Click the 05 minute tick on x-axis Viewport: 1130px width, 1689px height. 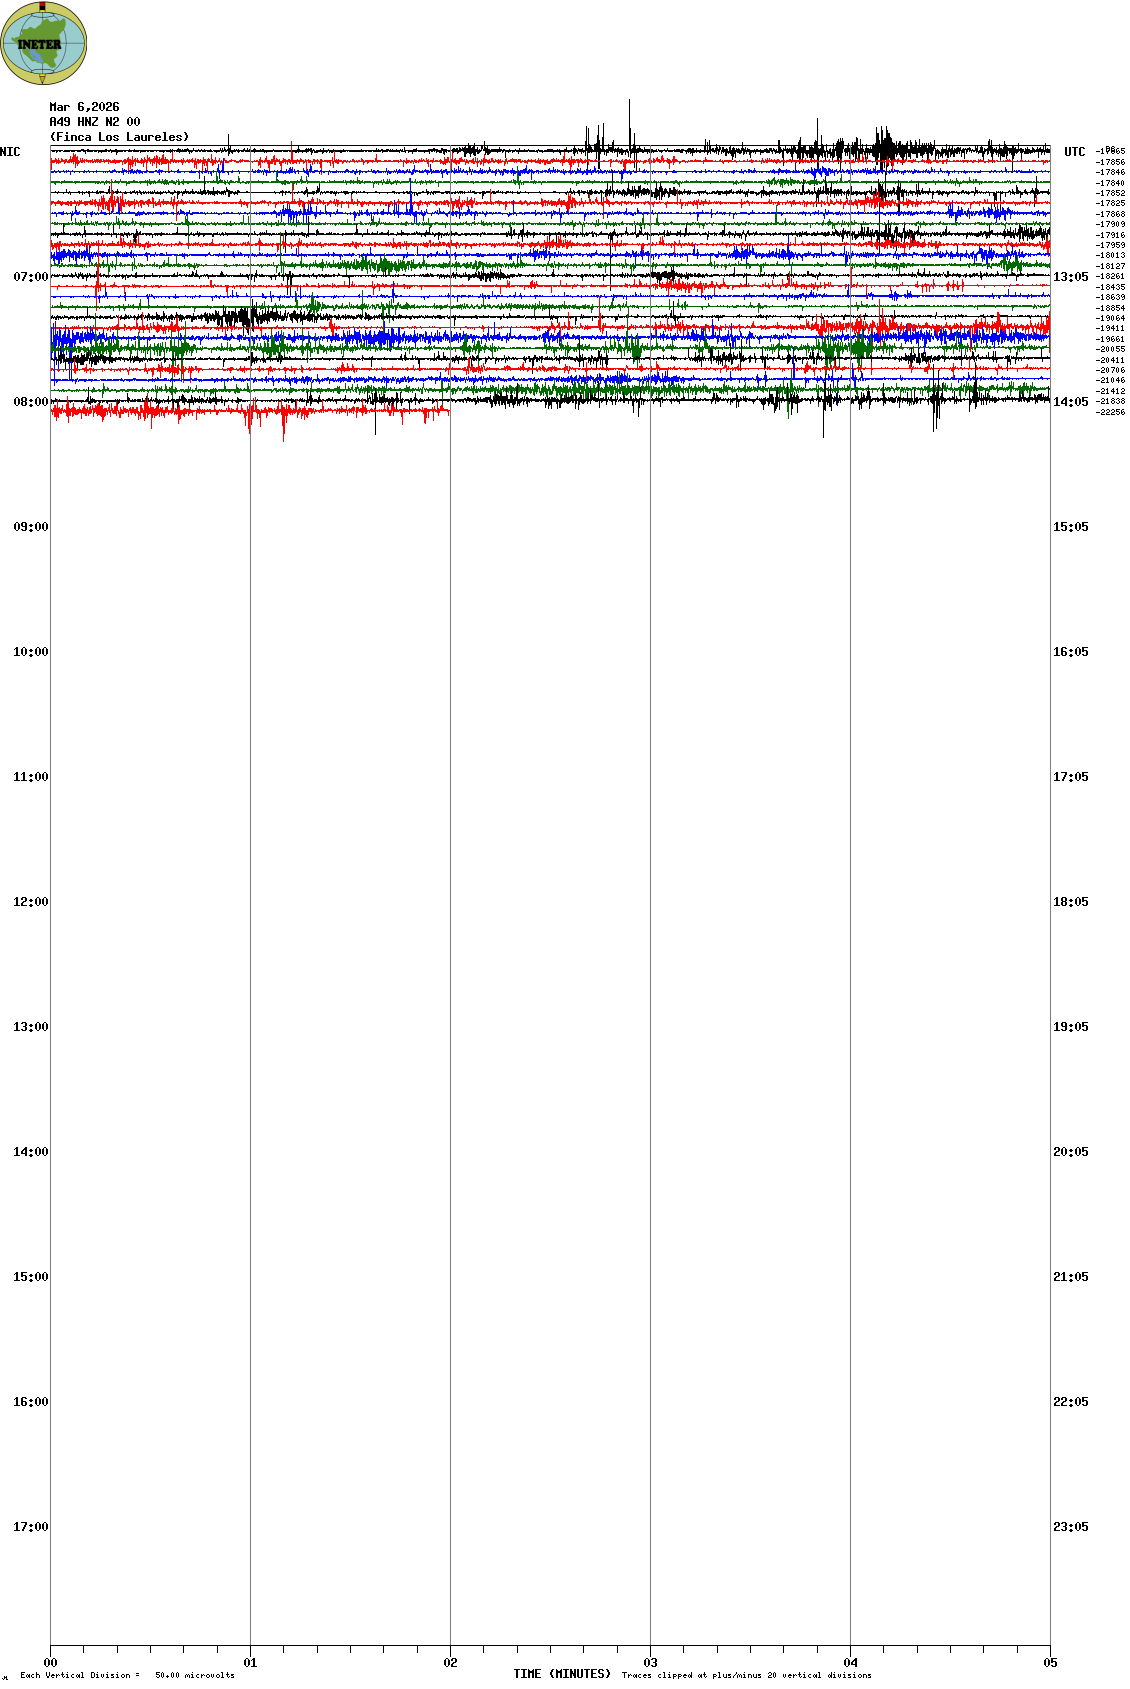tap(1049, 1663)
